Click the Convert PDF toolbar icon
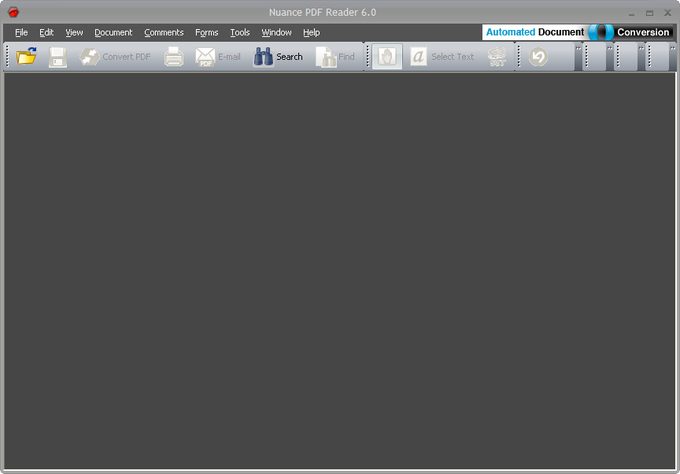This screenshot has height=474, width=680. tap(89, 57)
